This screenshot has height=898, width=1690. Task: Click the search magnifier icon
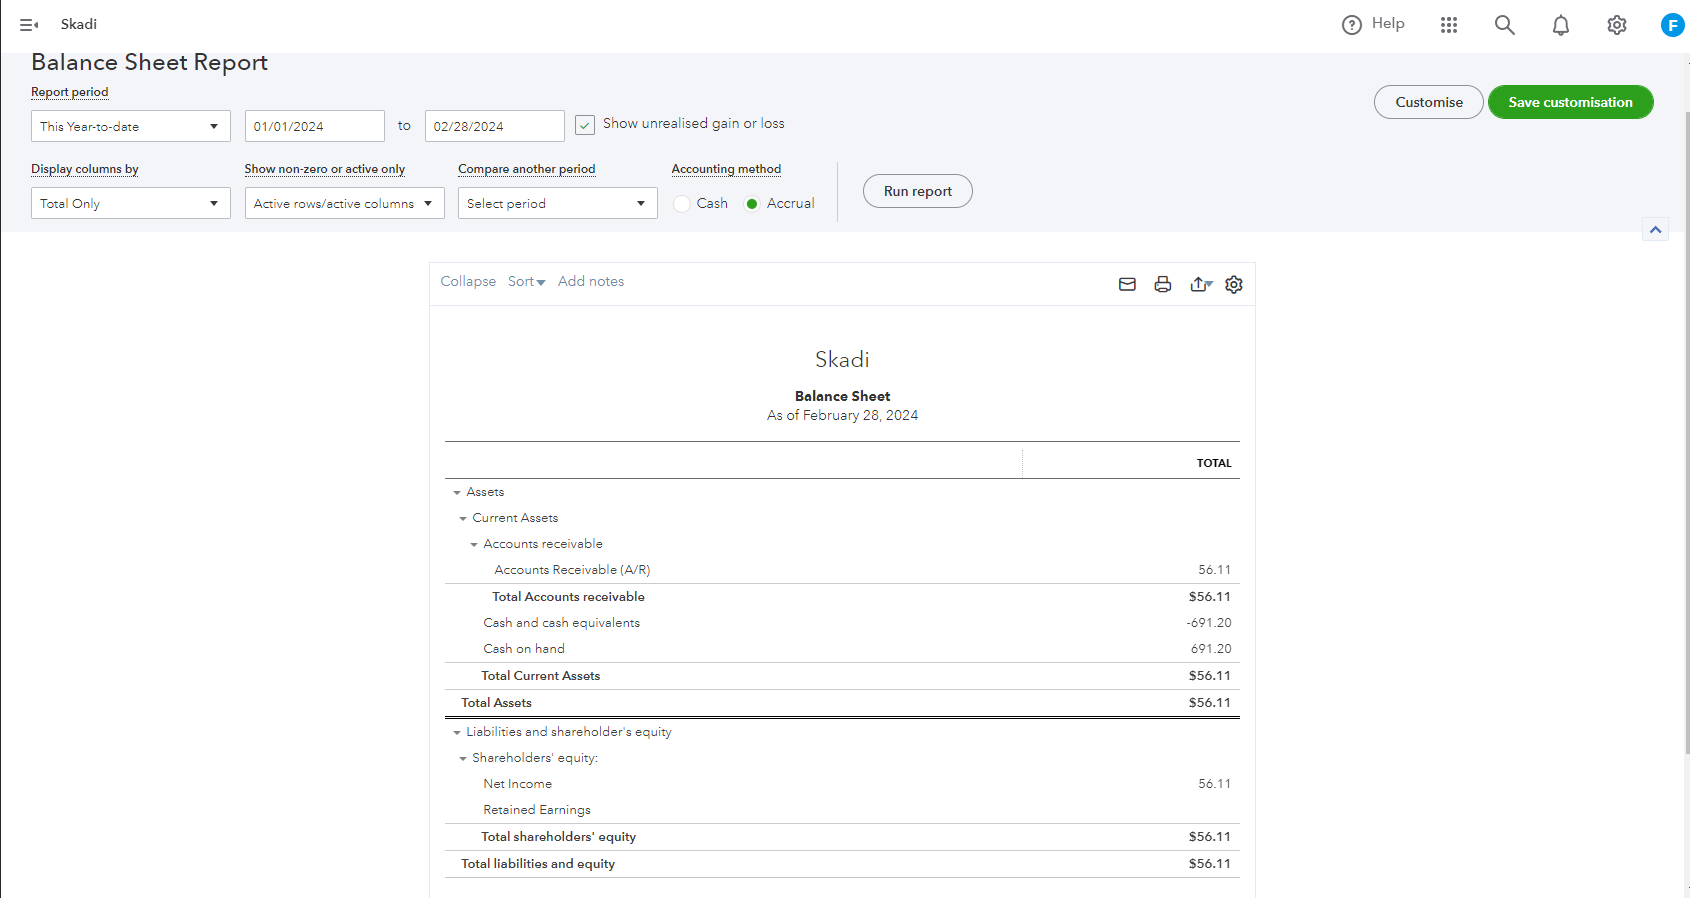coord(1504,25)
